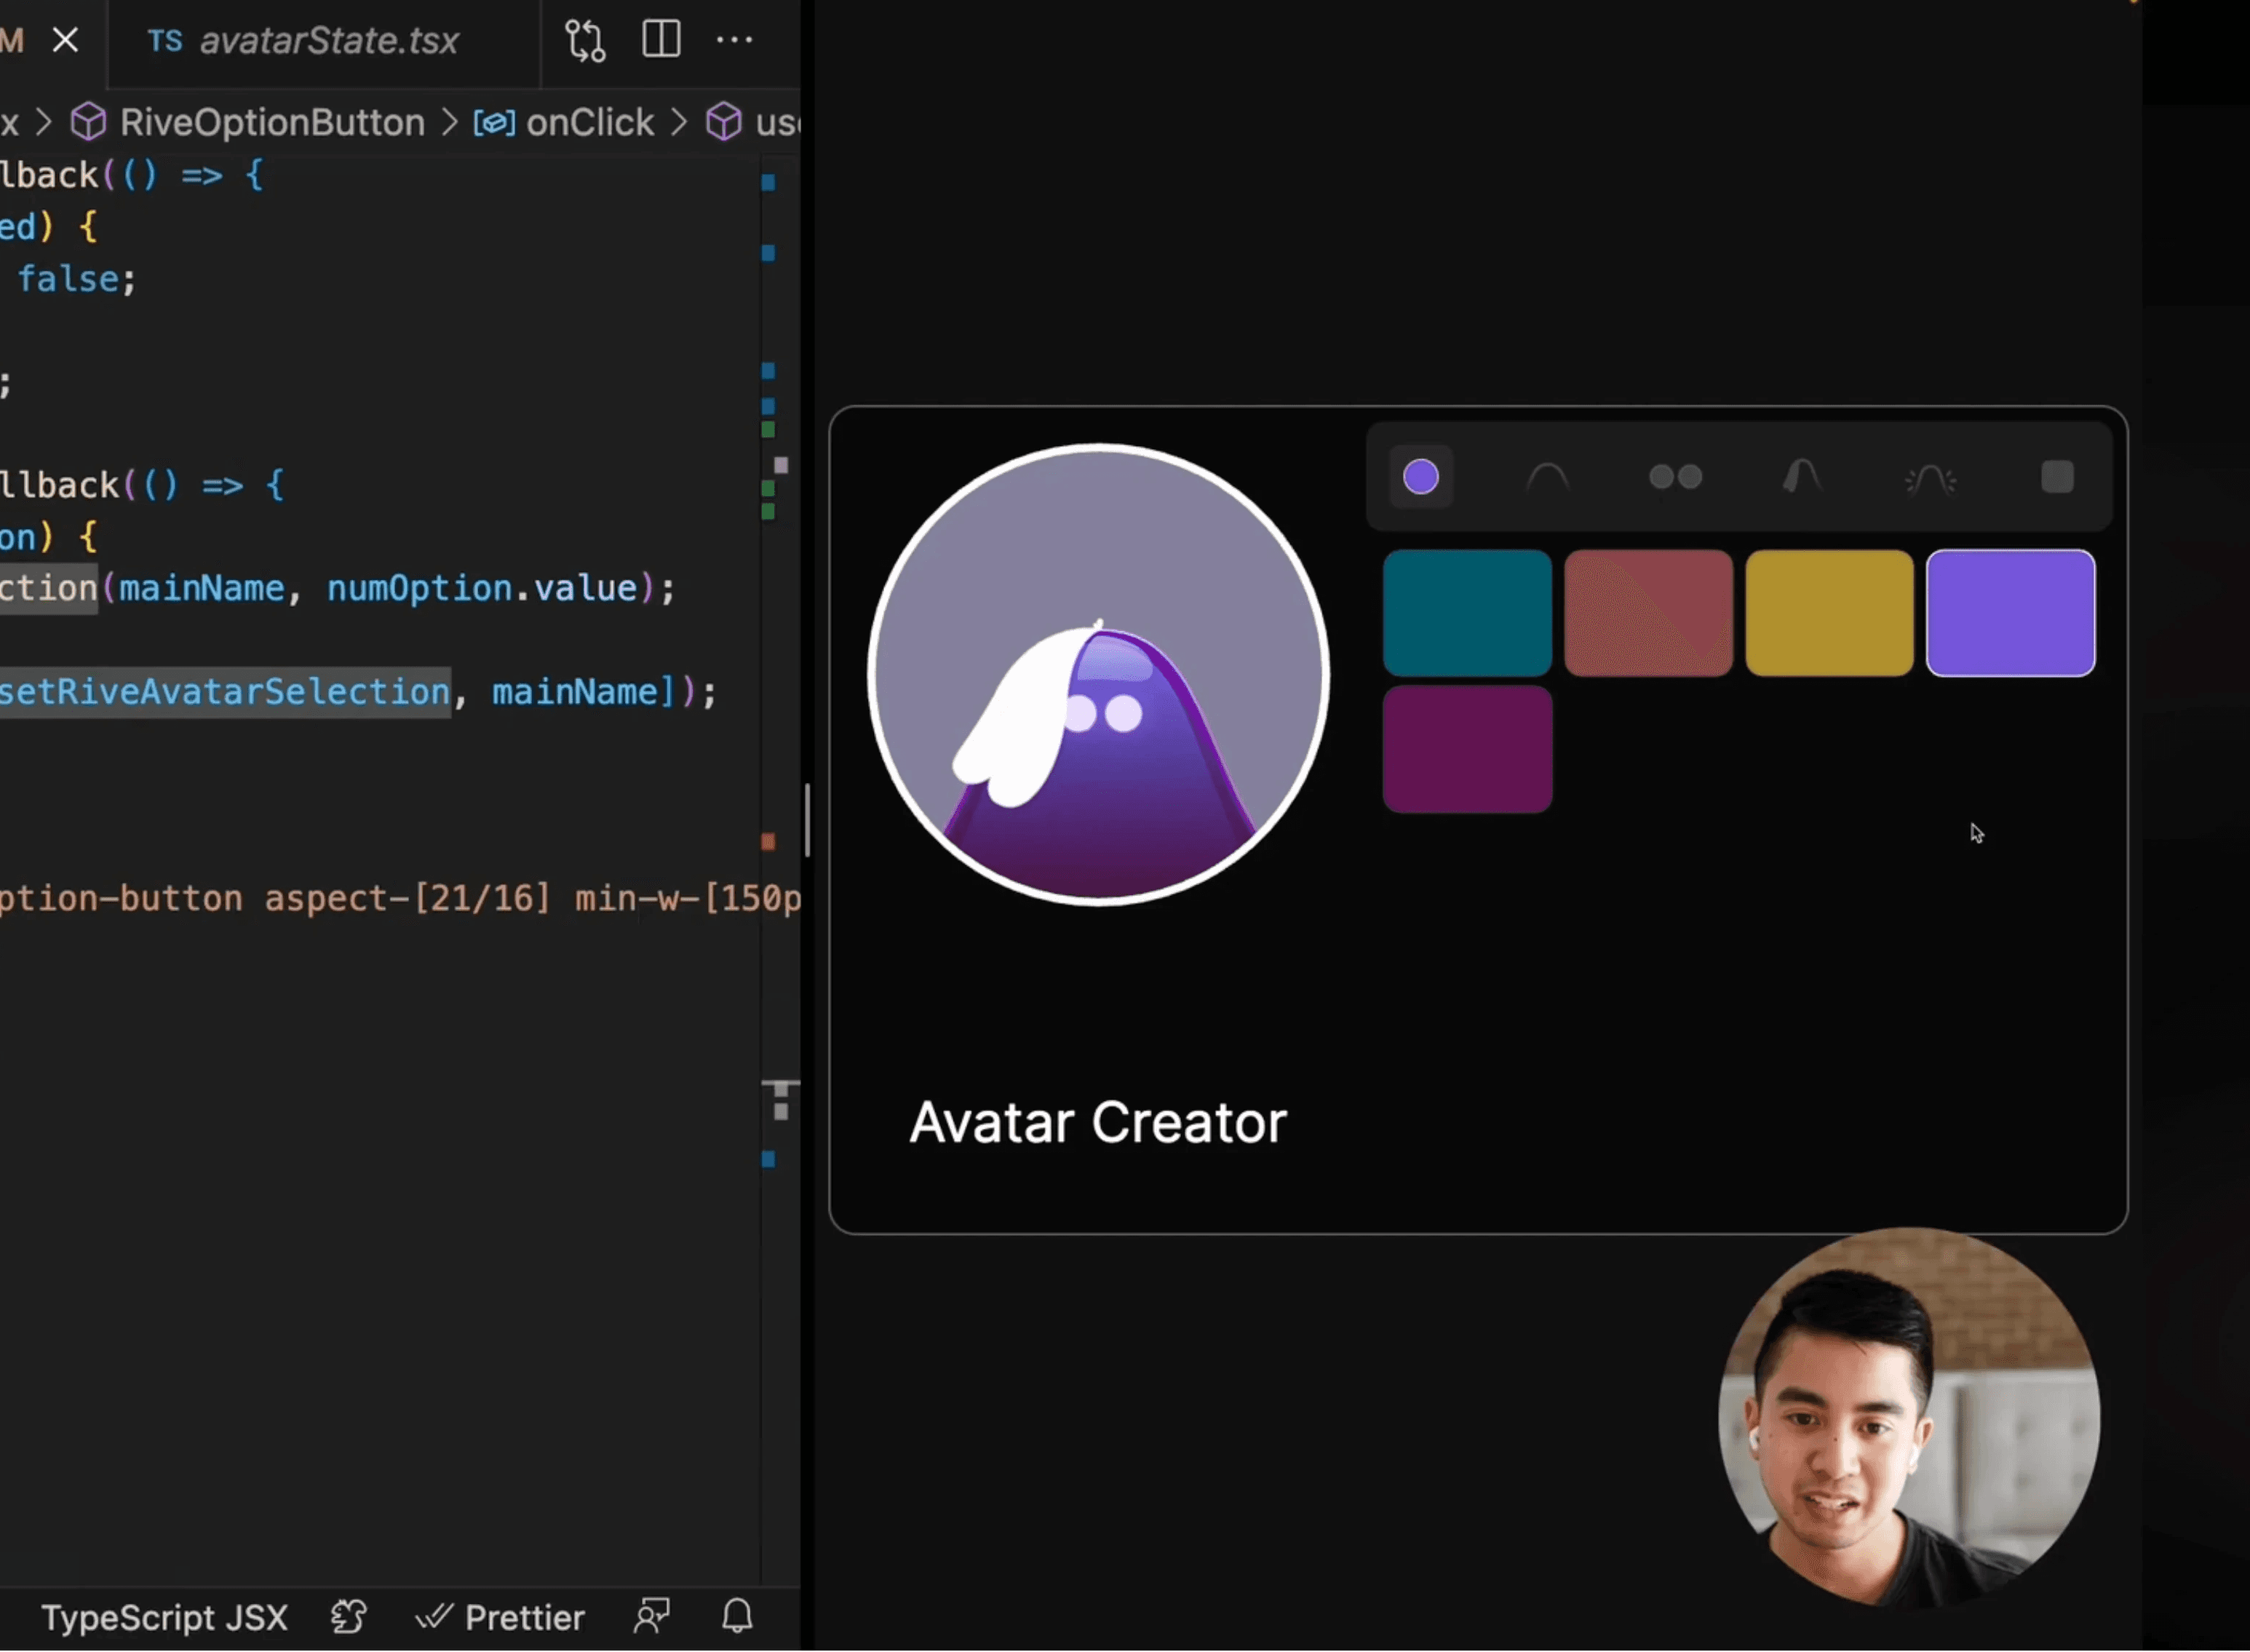Open source control changes icon in editor toolbar

tap(585, 41)
